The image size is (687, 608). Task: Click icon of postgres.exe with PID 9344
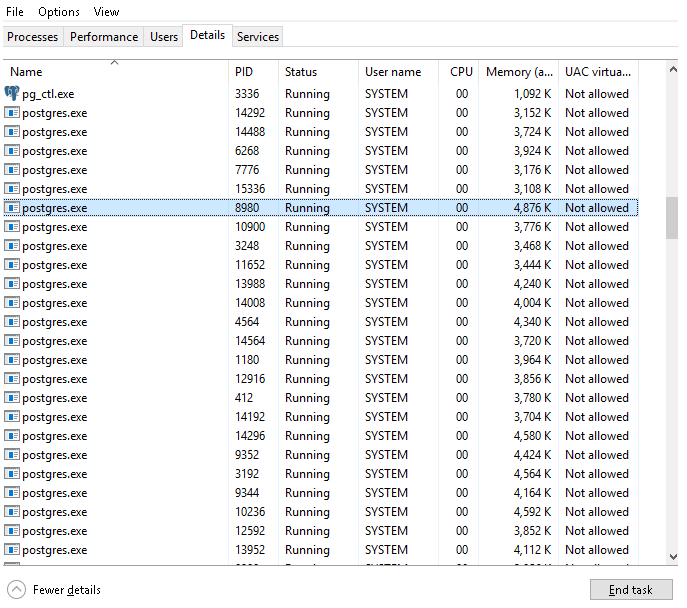(x=12, y=493)
